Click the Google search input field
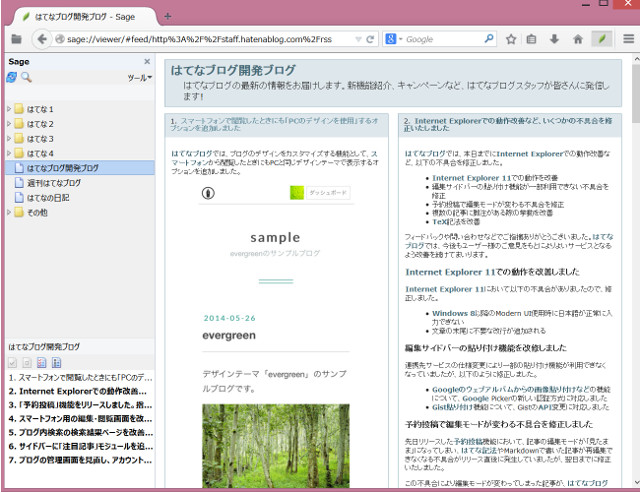640x492 pixels. pos(443,39)
